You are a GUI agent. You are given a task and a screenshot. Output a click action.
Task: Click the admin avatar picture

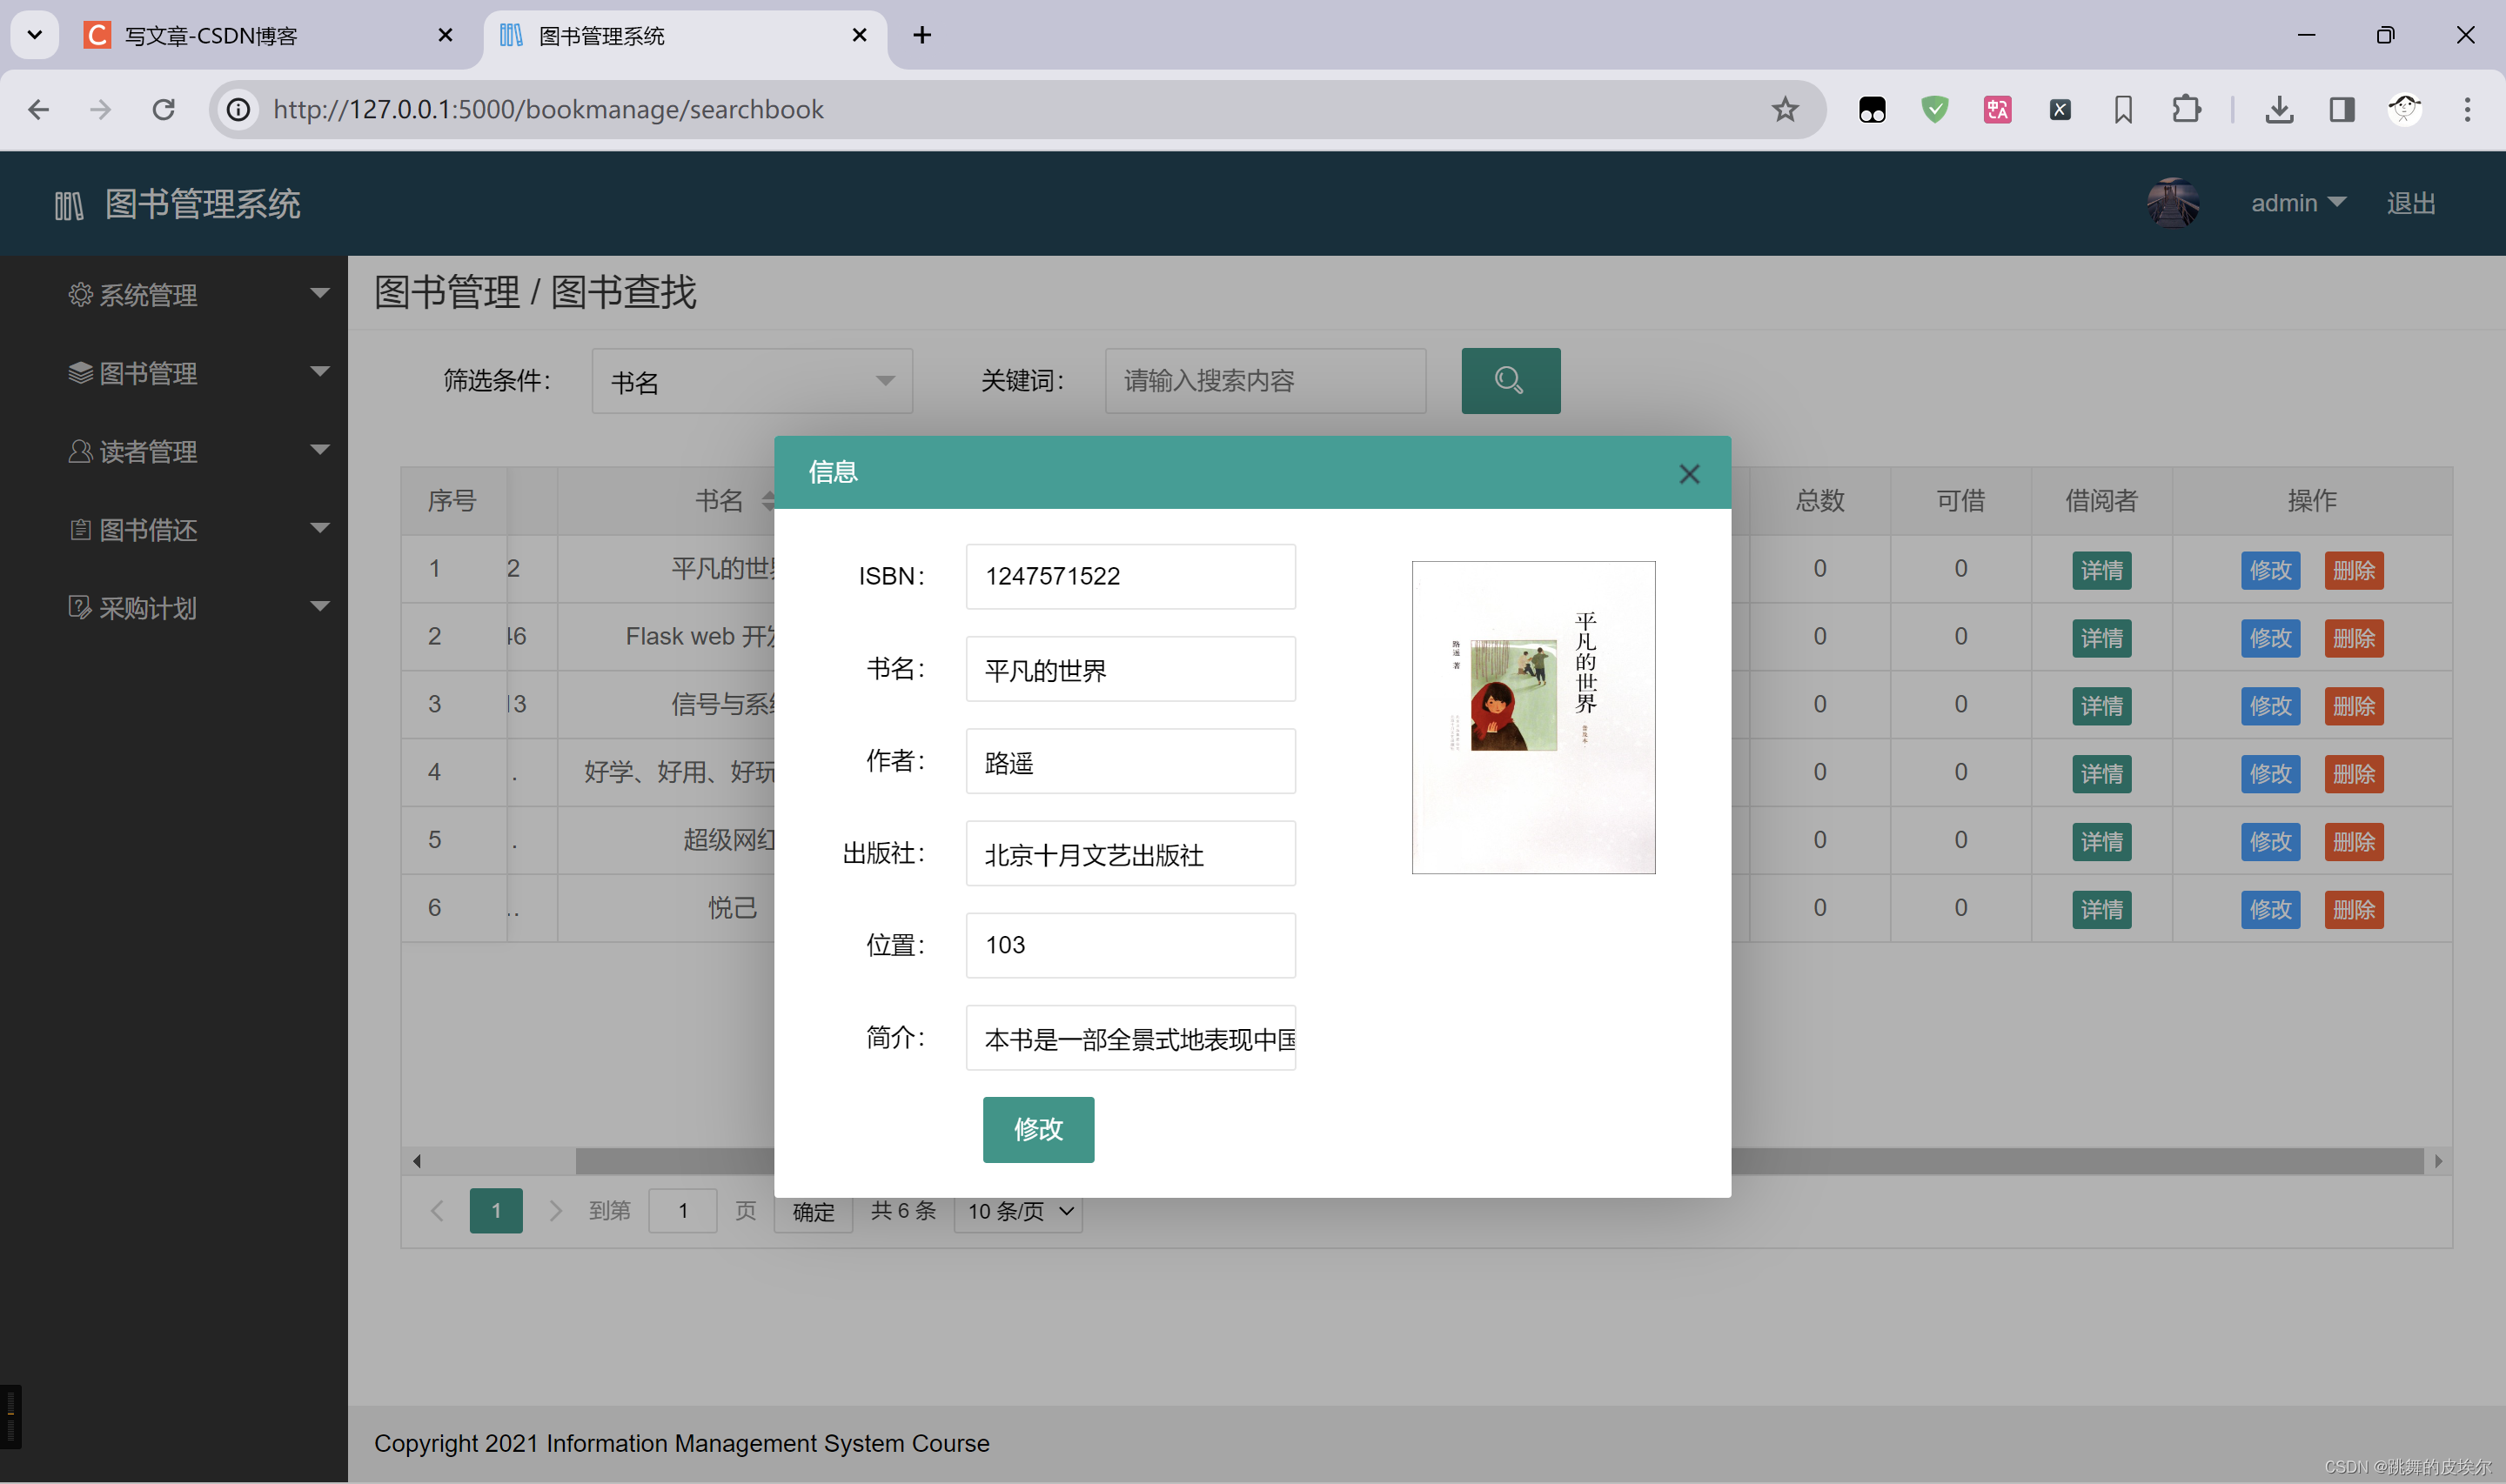(x=2173, y=203)
